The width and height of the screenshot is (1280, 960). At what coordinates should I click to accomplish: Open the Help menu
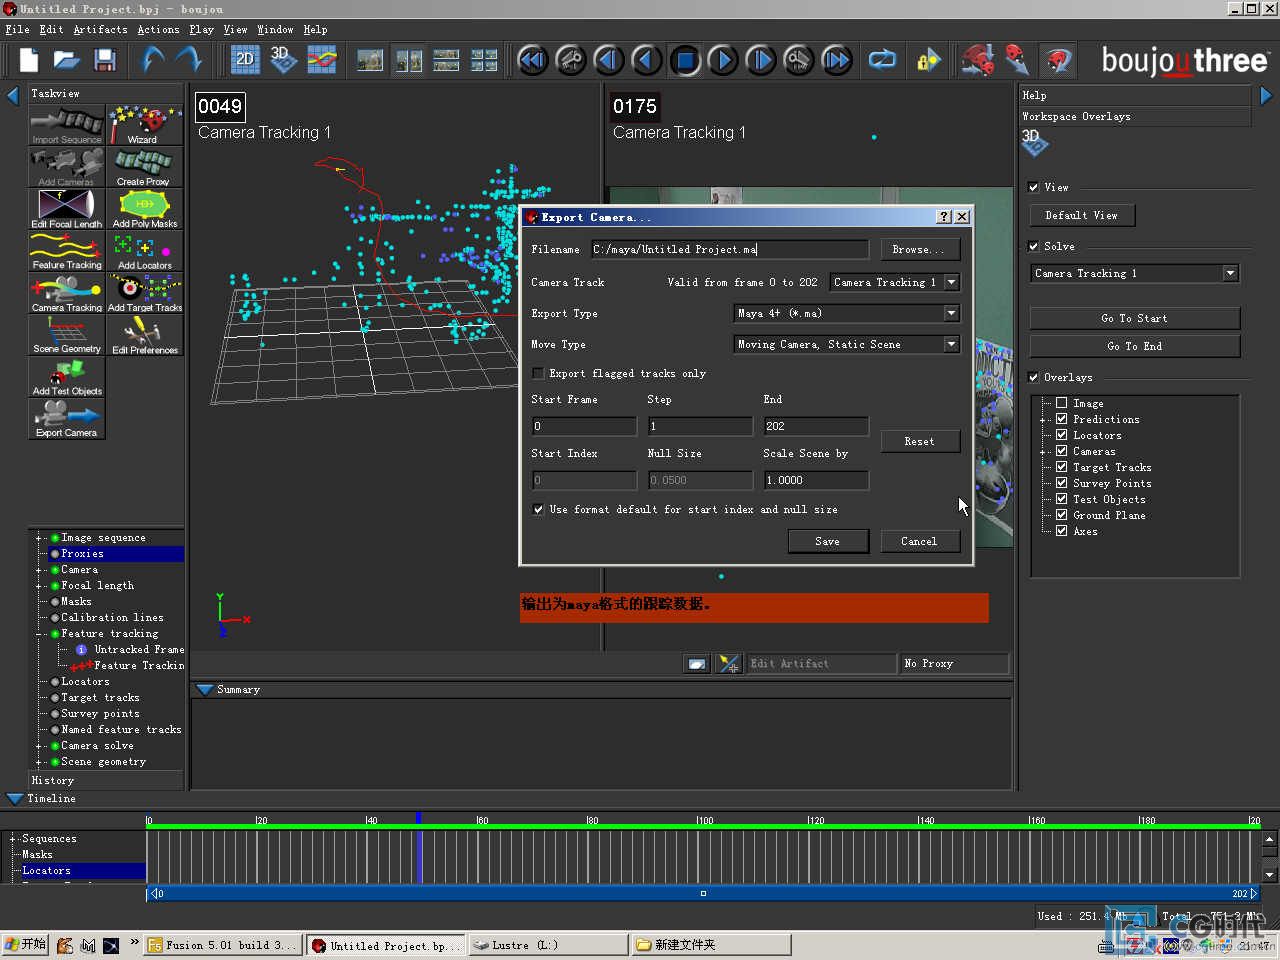[315, 30]
